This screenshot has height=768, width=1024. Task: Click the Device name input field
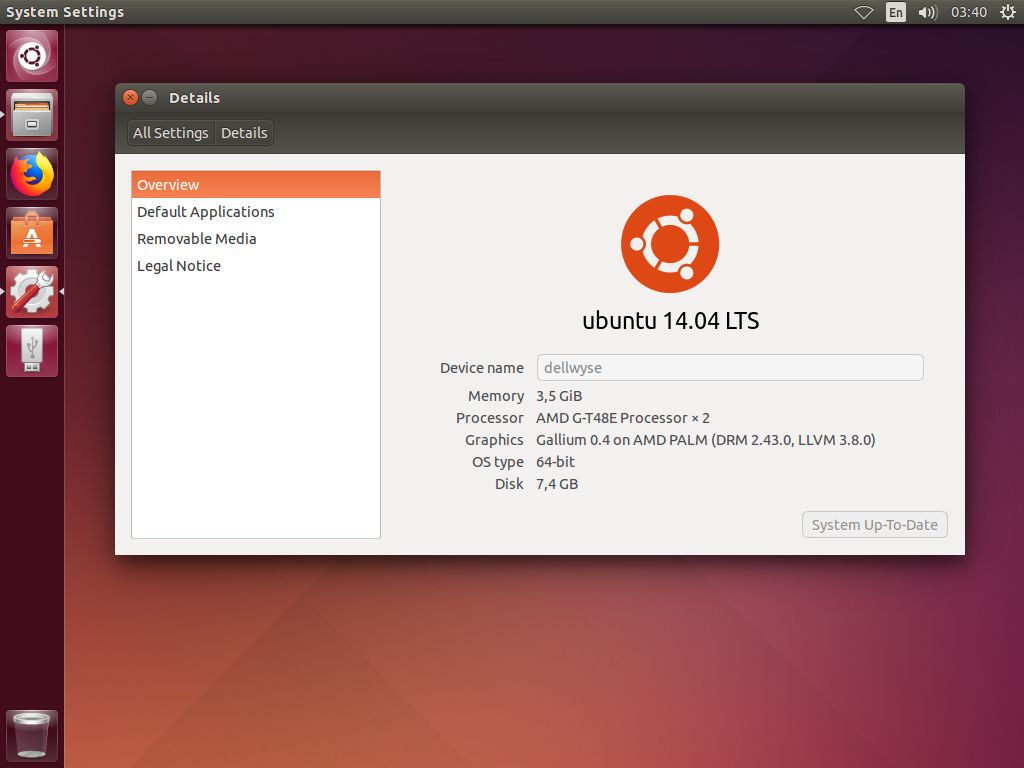[x=730, y=368]
